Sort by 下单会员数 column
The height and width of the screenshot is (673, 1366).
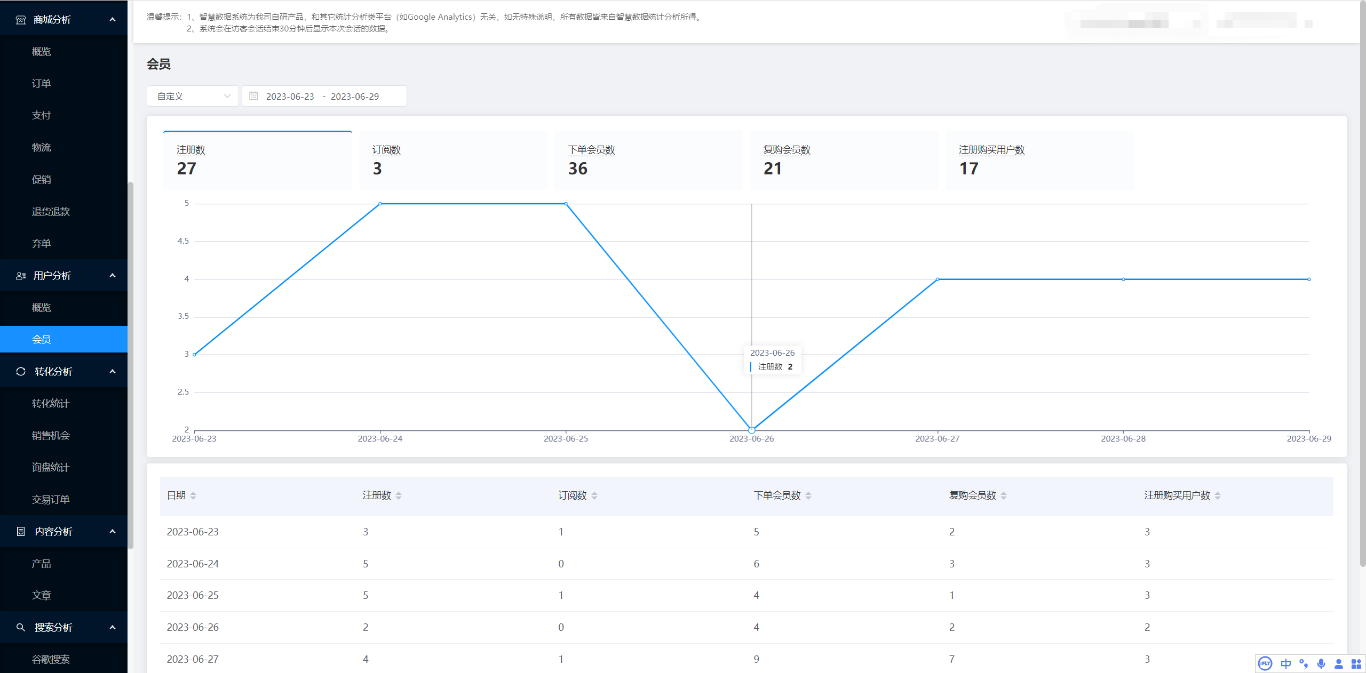[808, 496]
